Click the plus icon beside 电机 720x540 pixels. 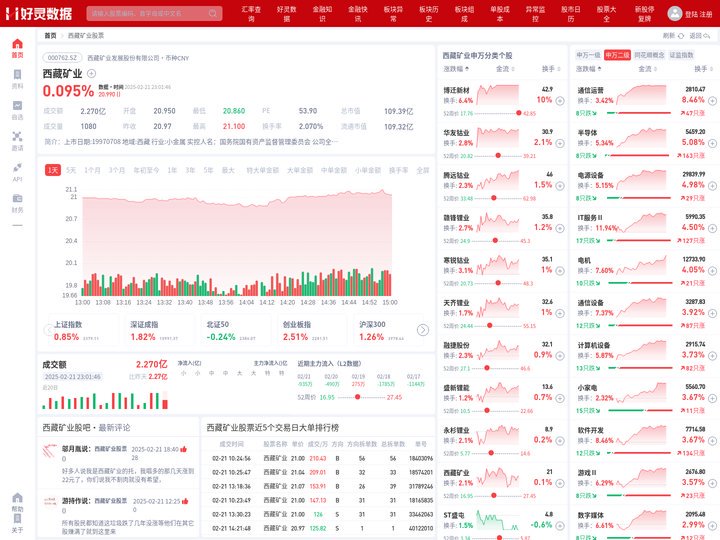click(x=712, y=270)
